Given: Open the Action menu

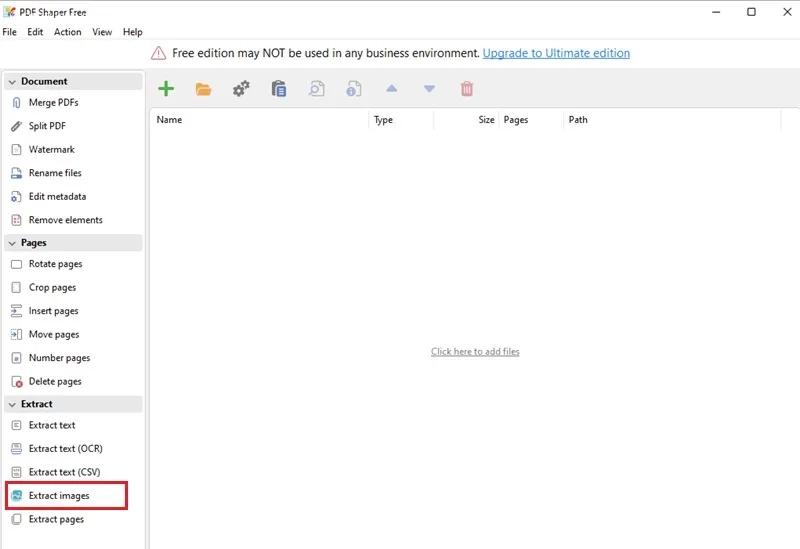Looking at the screenshot, I should click(67, 32).
